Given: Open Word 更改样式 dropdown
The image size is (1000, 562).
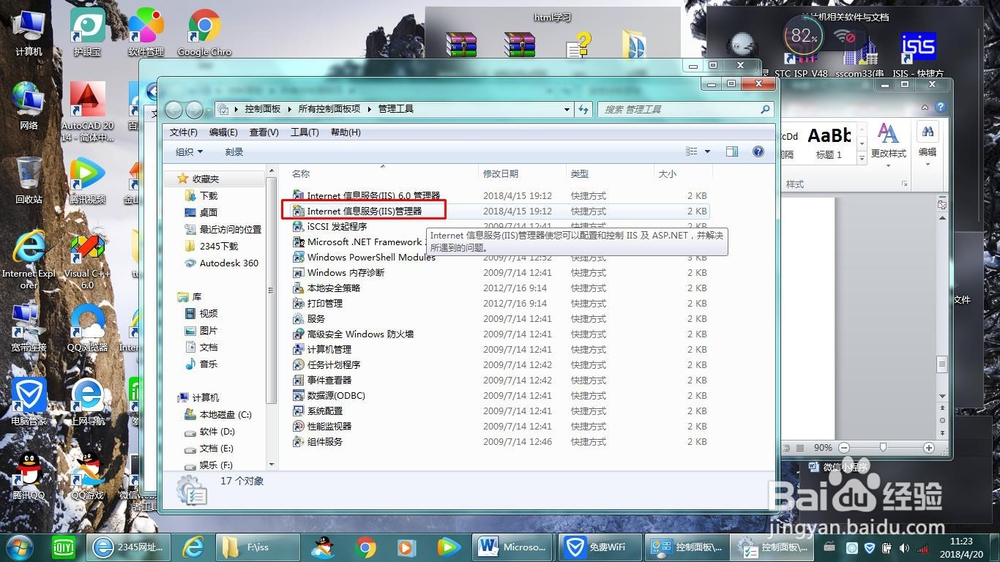Looking at the screenshot, I should 888,143.
